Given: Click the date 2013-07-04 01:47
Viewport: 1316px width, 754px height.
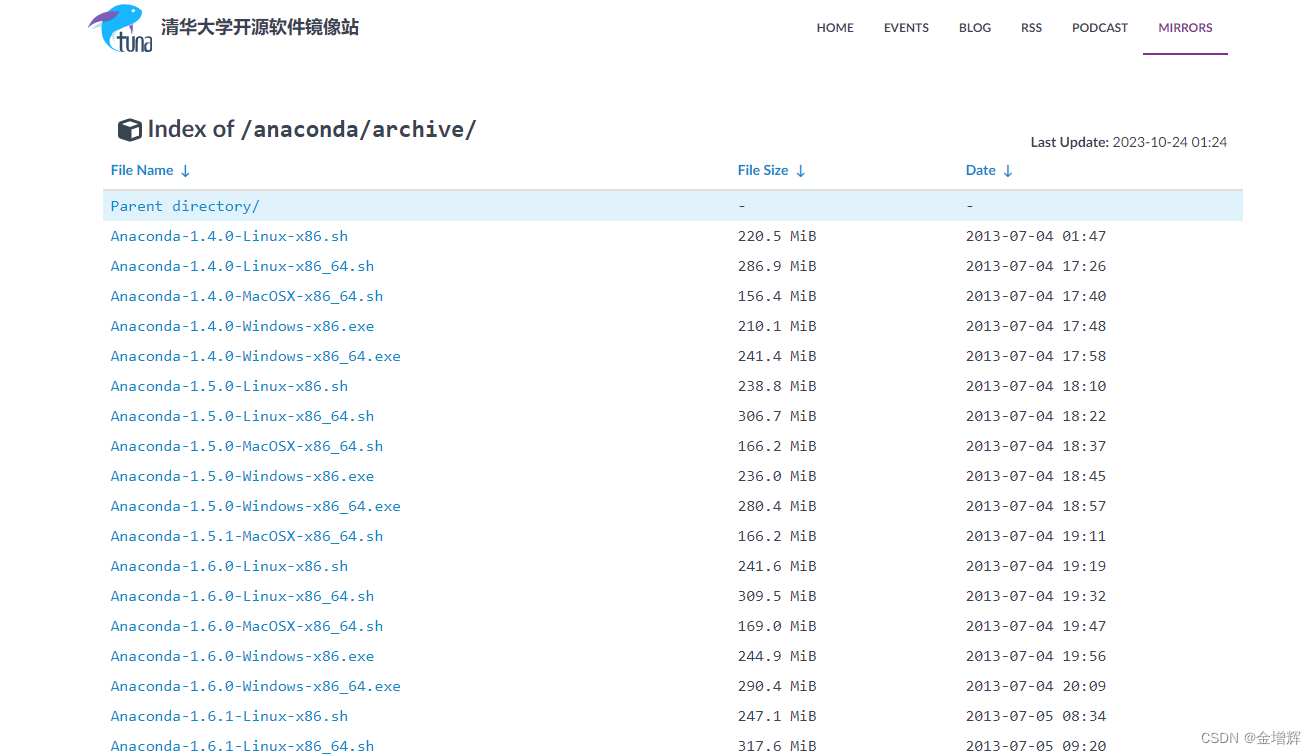Looking at the screenshot, I should click(1036, 236).
